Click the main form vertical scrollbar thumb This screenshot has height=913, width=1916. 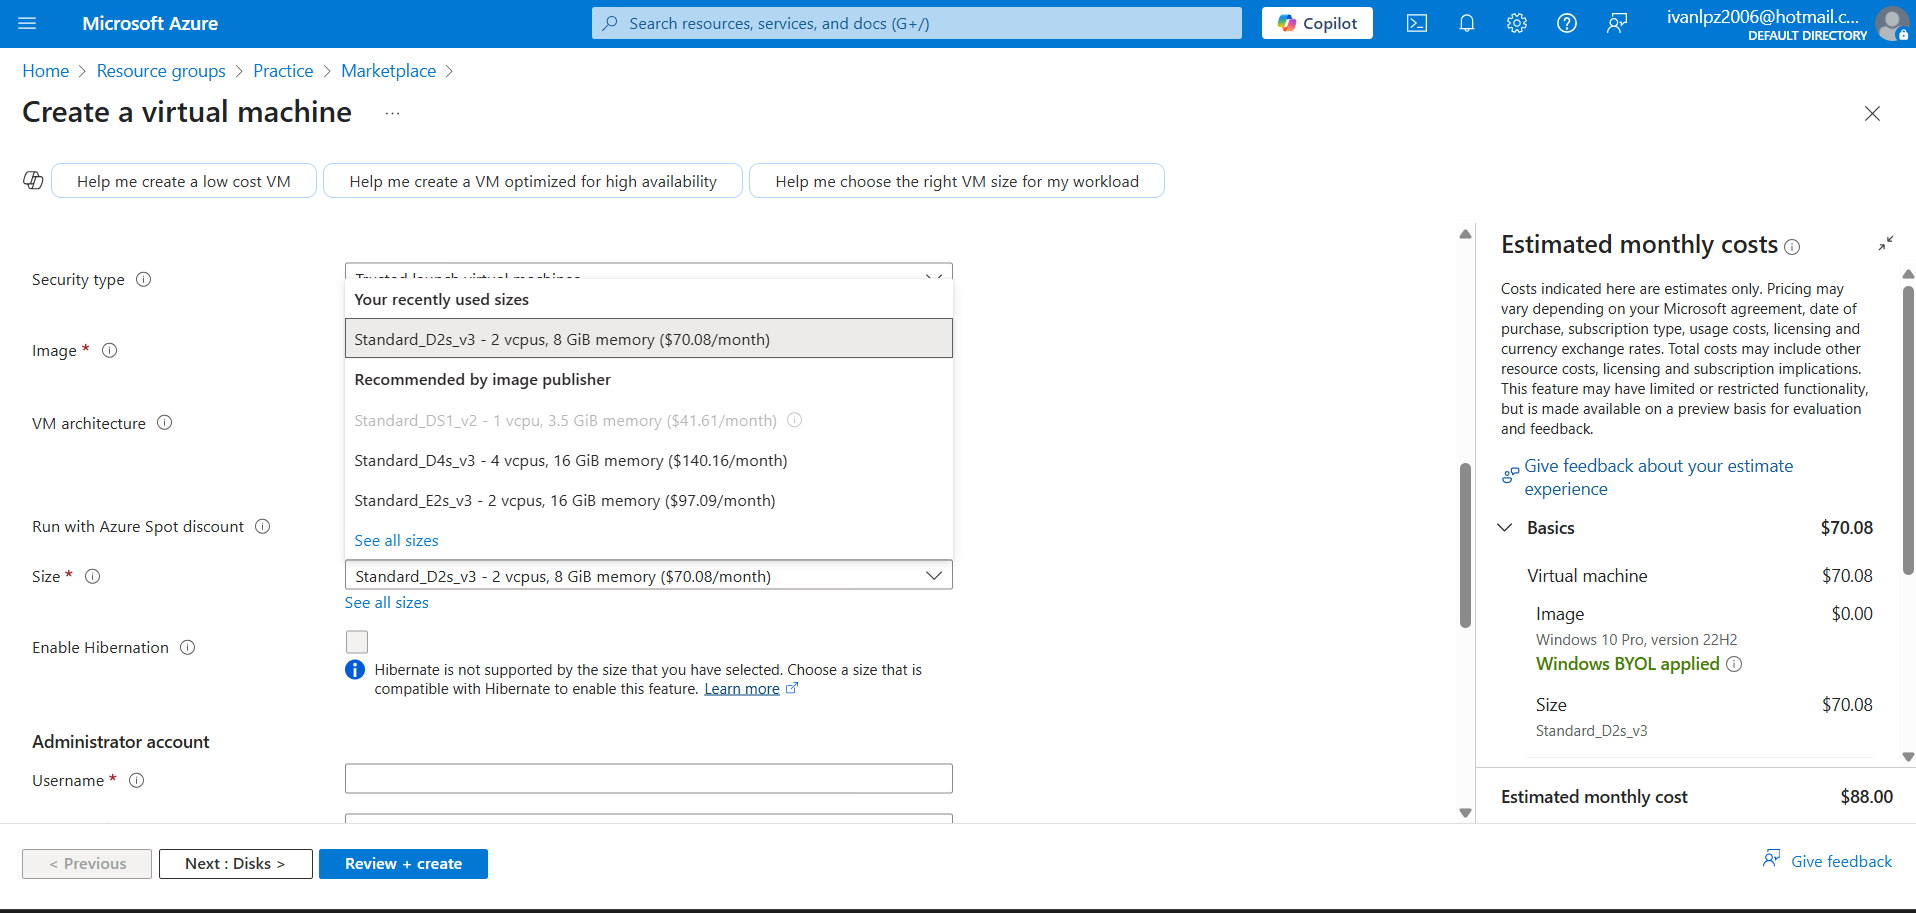point(1465,545)
